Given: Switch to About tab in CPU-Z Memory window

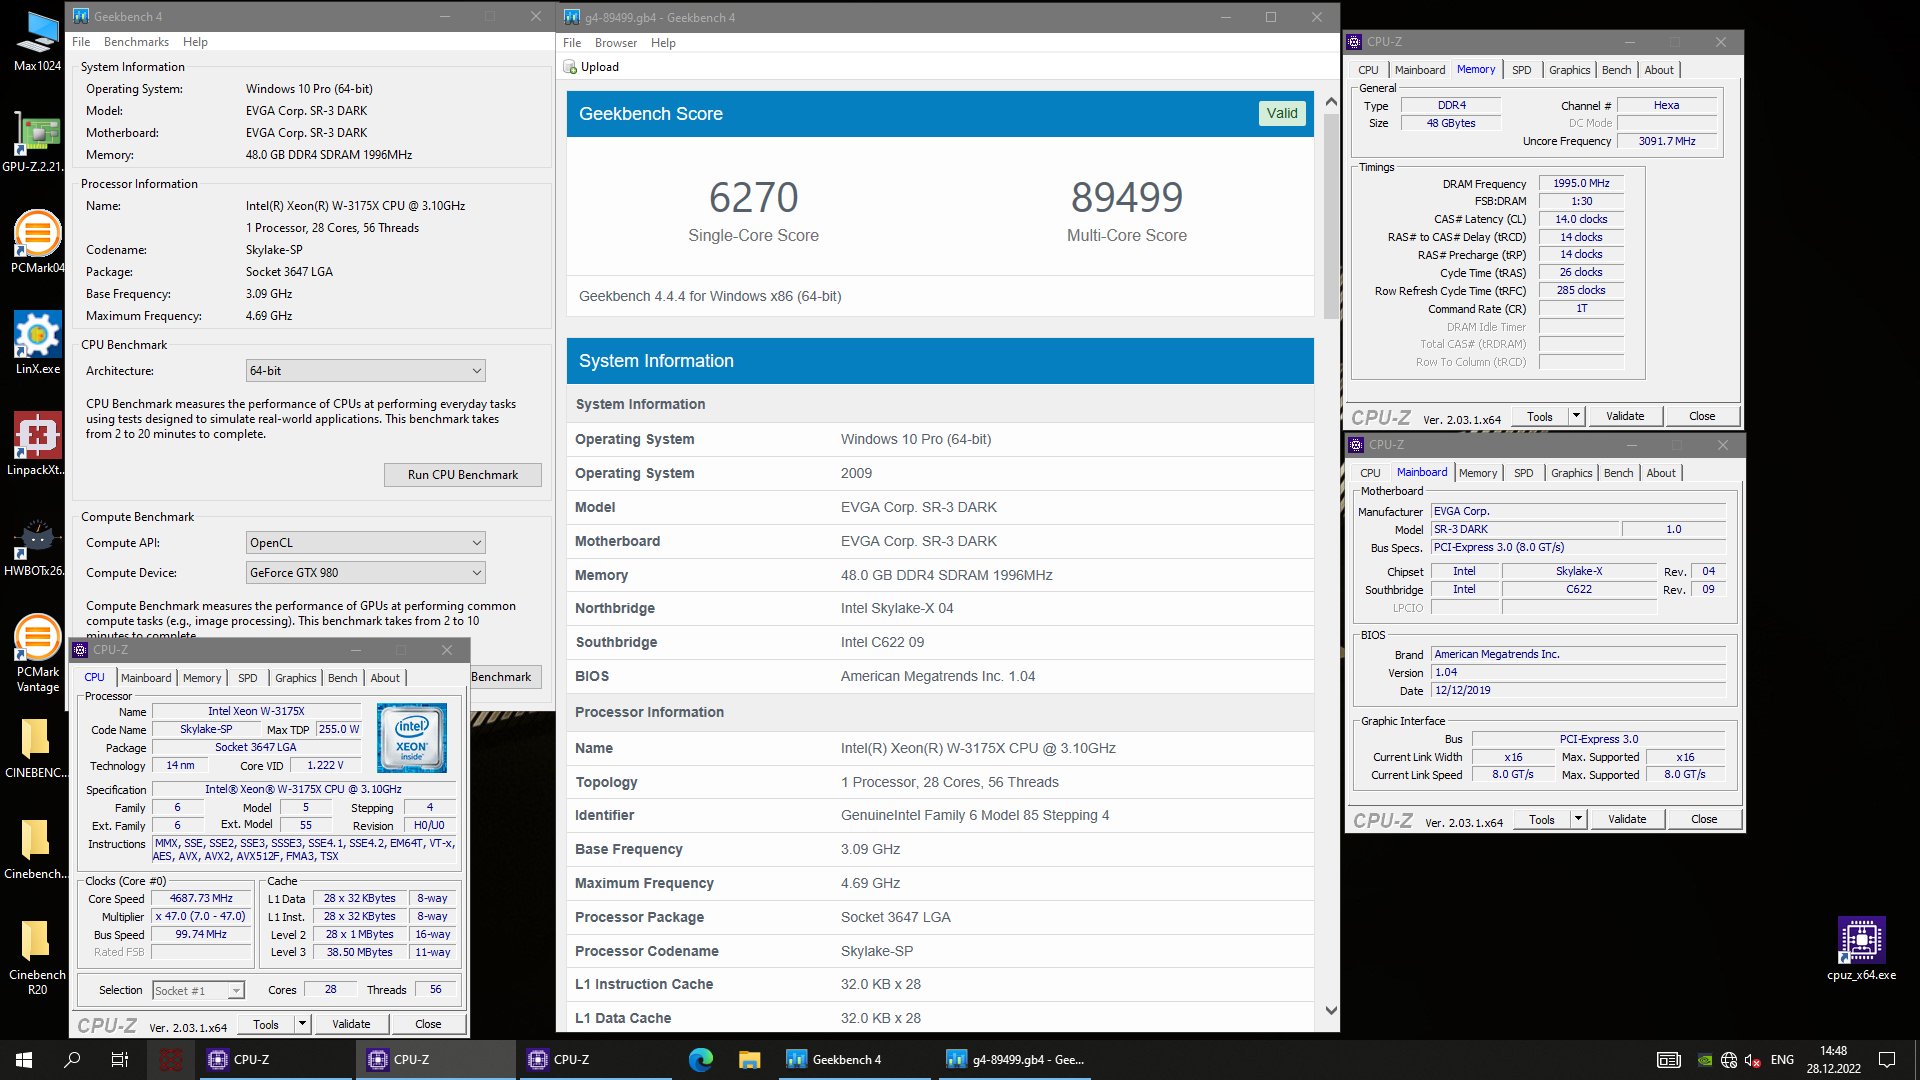Looking at the screenshot, I should point(1658,70).
